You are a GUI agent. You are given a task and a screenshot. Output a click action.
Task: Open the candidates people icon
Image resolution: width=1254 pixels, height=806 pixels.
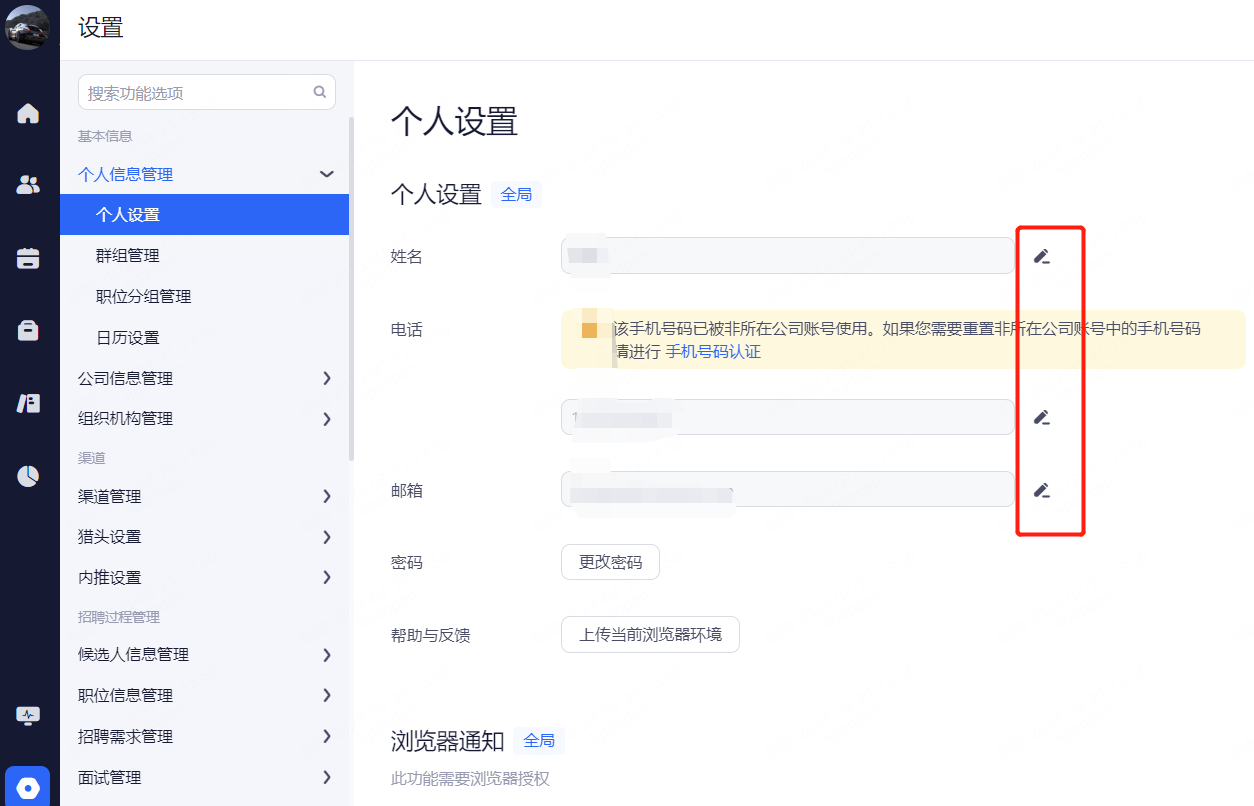tap(28, 185)
